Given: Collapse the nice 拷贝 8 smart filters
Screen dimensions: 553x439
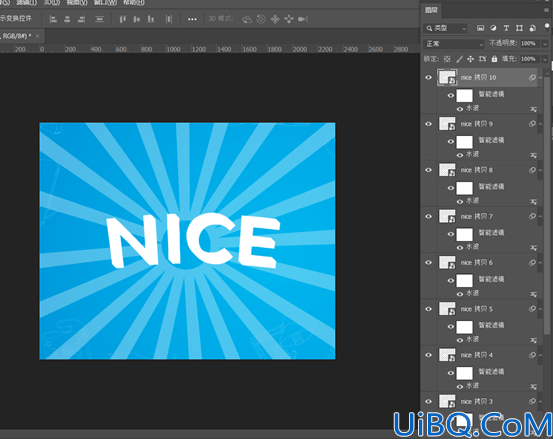Looking at the screenshot, I should (540, 170).
